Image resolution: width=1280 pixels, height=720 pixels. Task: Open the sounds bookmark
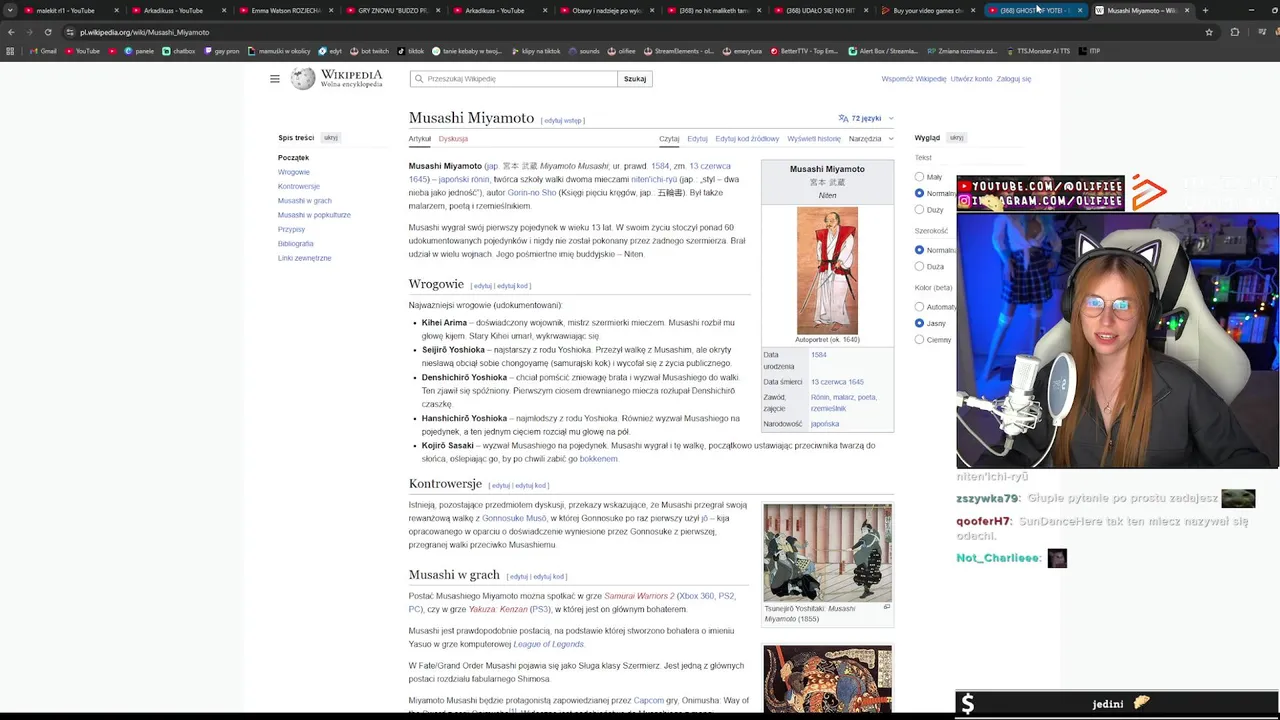pos(584,51)
